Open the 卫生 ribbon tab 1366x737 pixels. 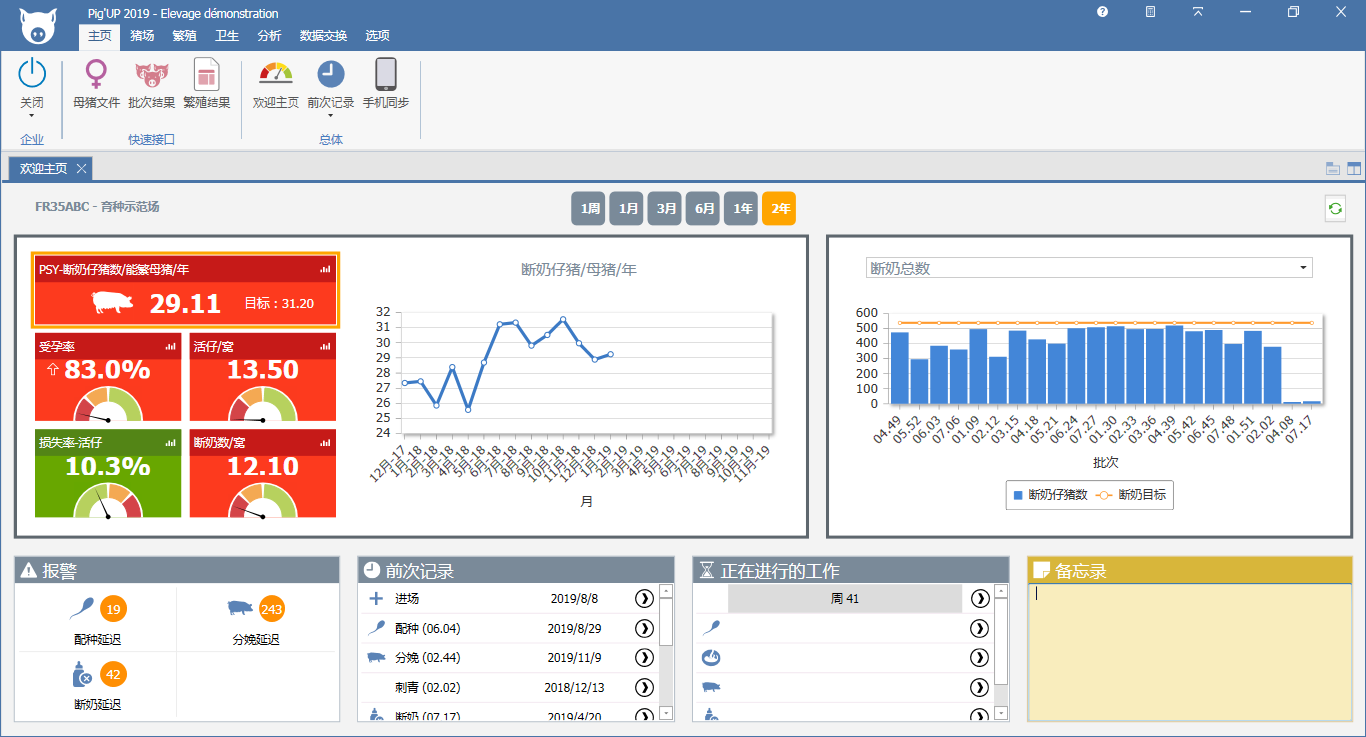point(227,36)
